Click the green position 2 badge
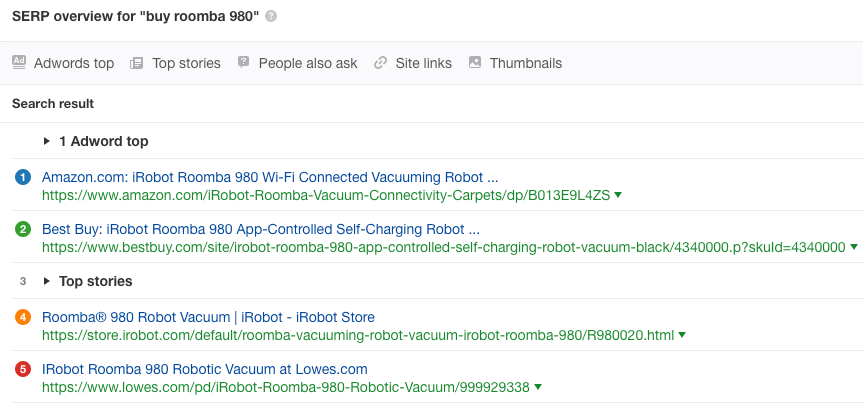The width and height of the screenshot is (863, 403). pyautogui.click(x=23, y=229)
